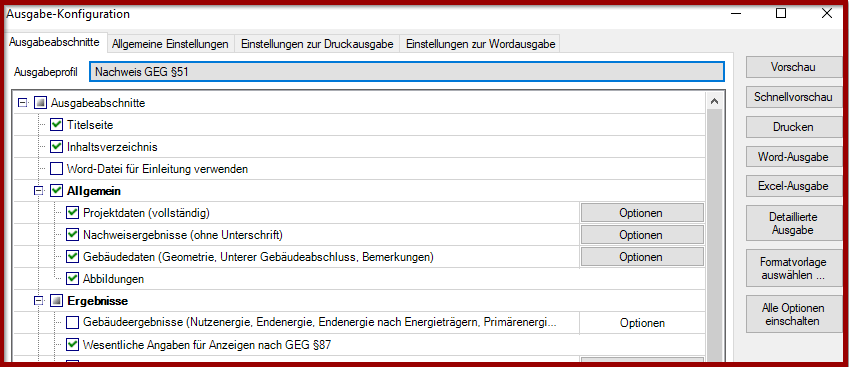Enable the Gebäudeergebnisse checkbox

pyautogui.click(x=73, y=323)
